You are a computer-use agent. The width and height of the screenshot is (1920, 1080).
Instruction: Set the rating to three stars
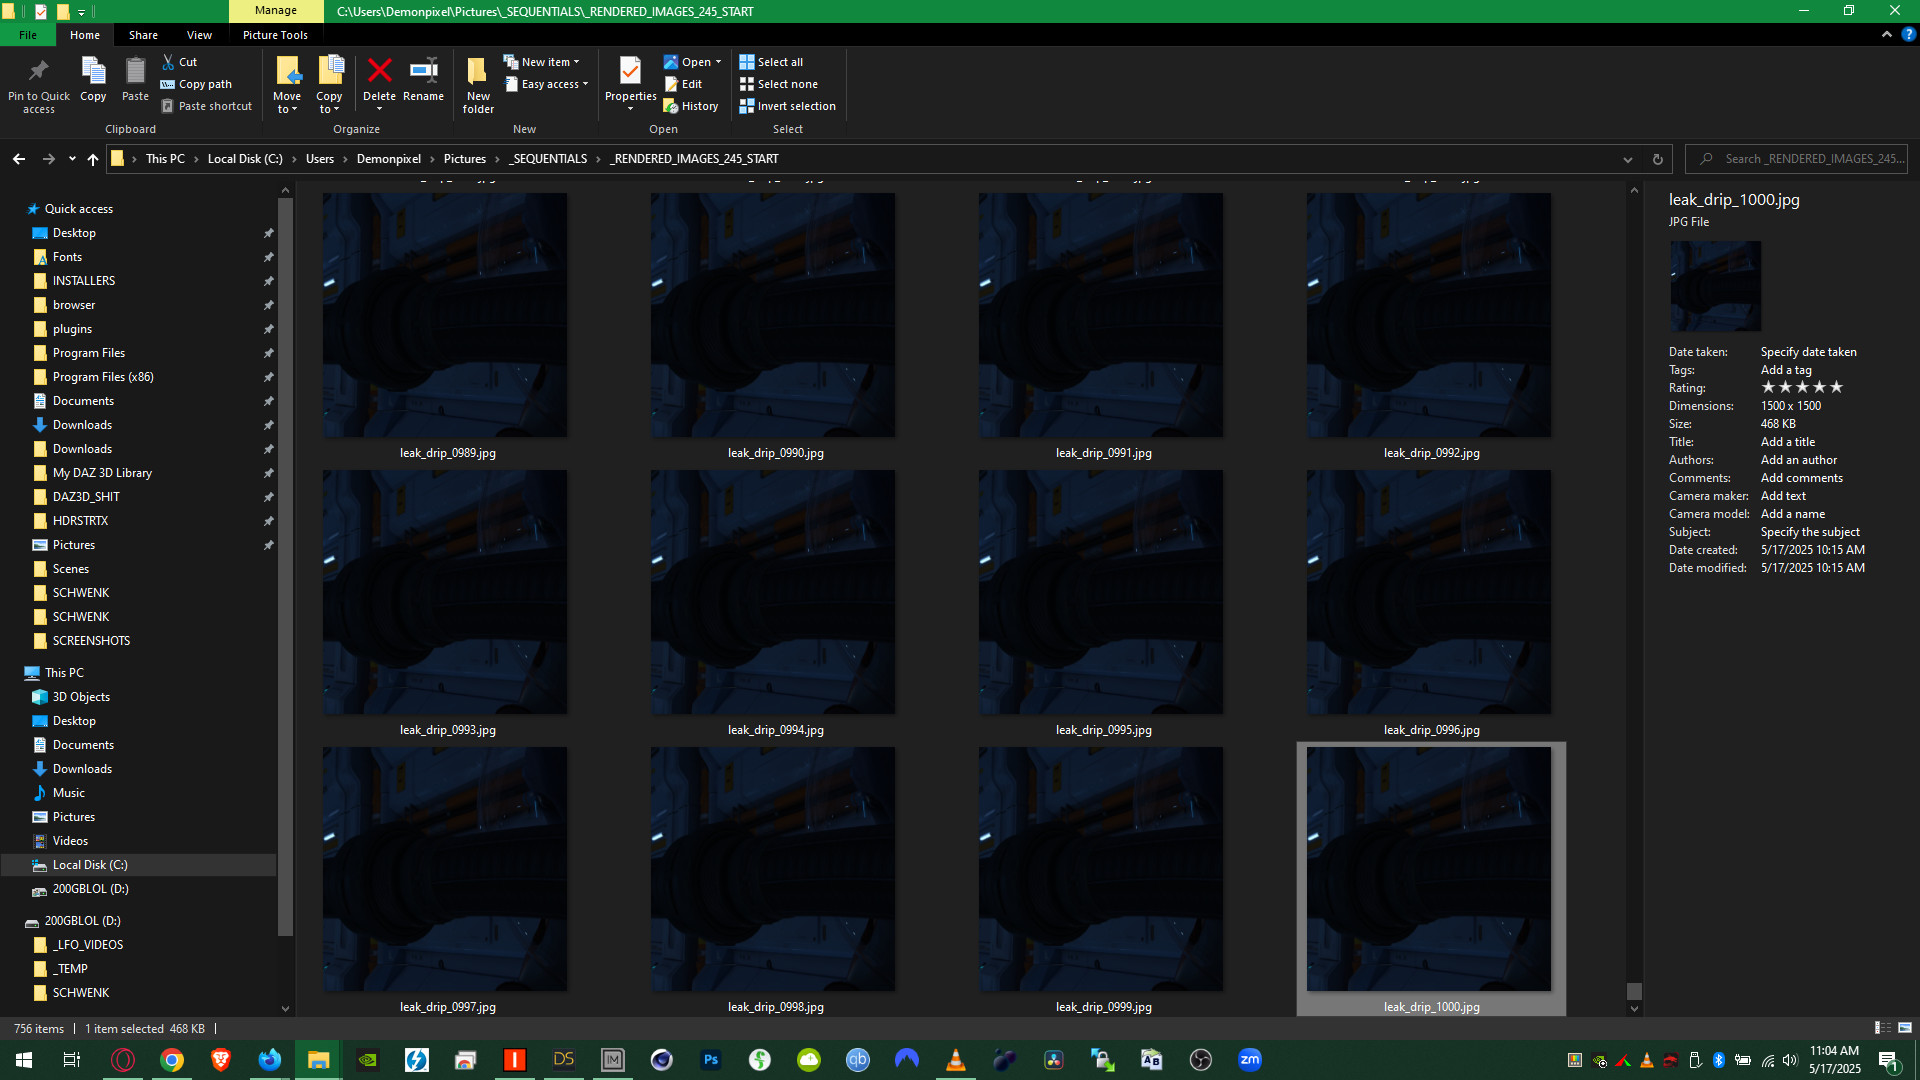click(1802, 387)
